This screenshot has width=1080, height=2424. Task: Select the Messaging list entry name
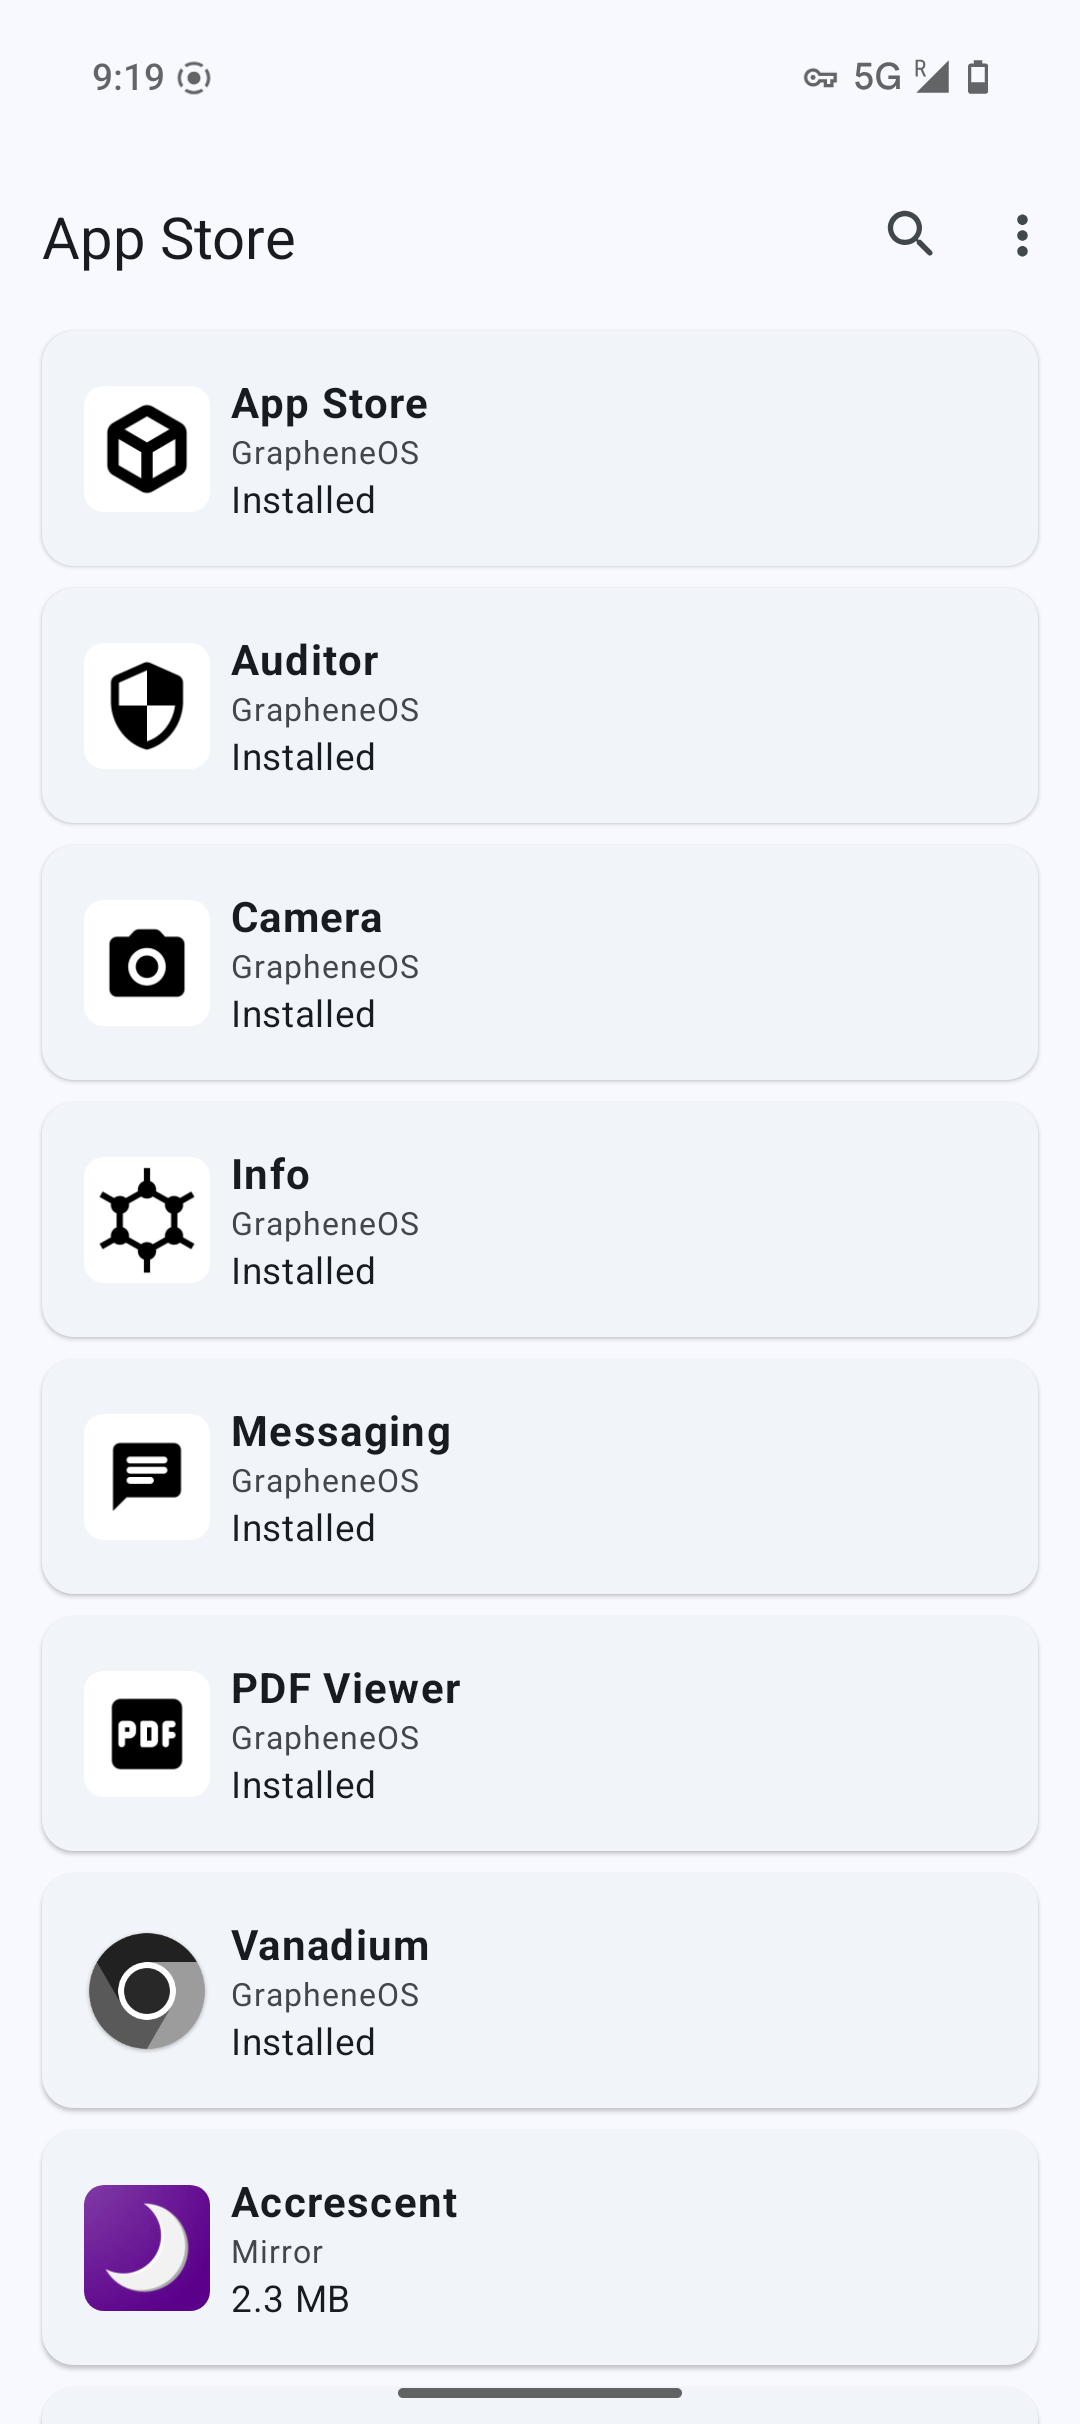(x=341, y=1432)
